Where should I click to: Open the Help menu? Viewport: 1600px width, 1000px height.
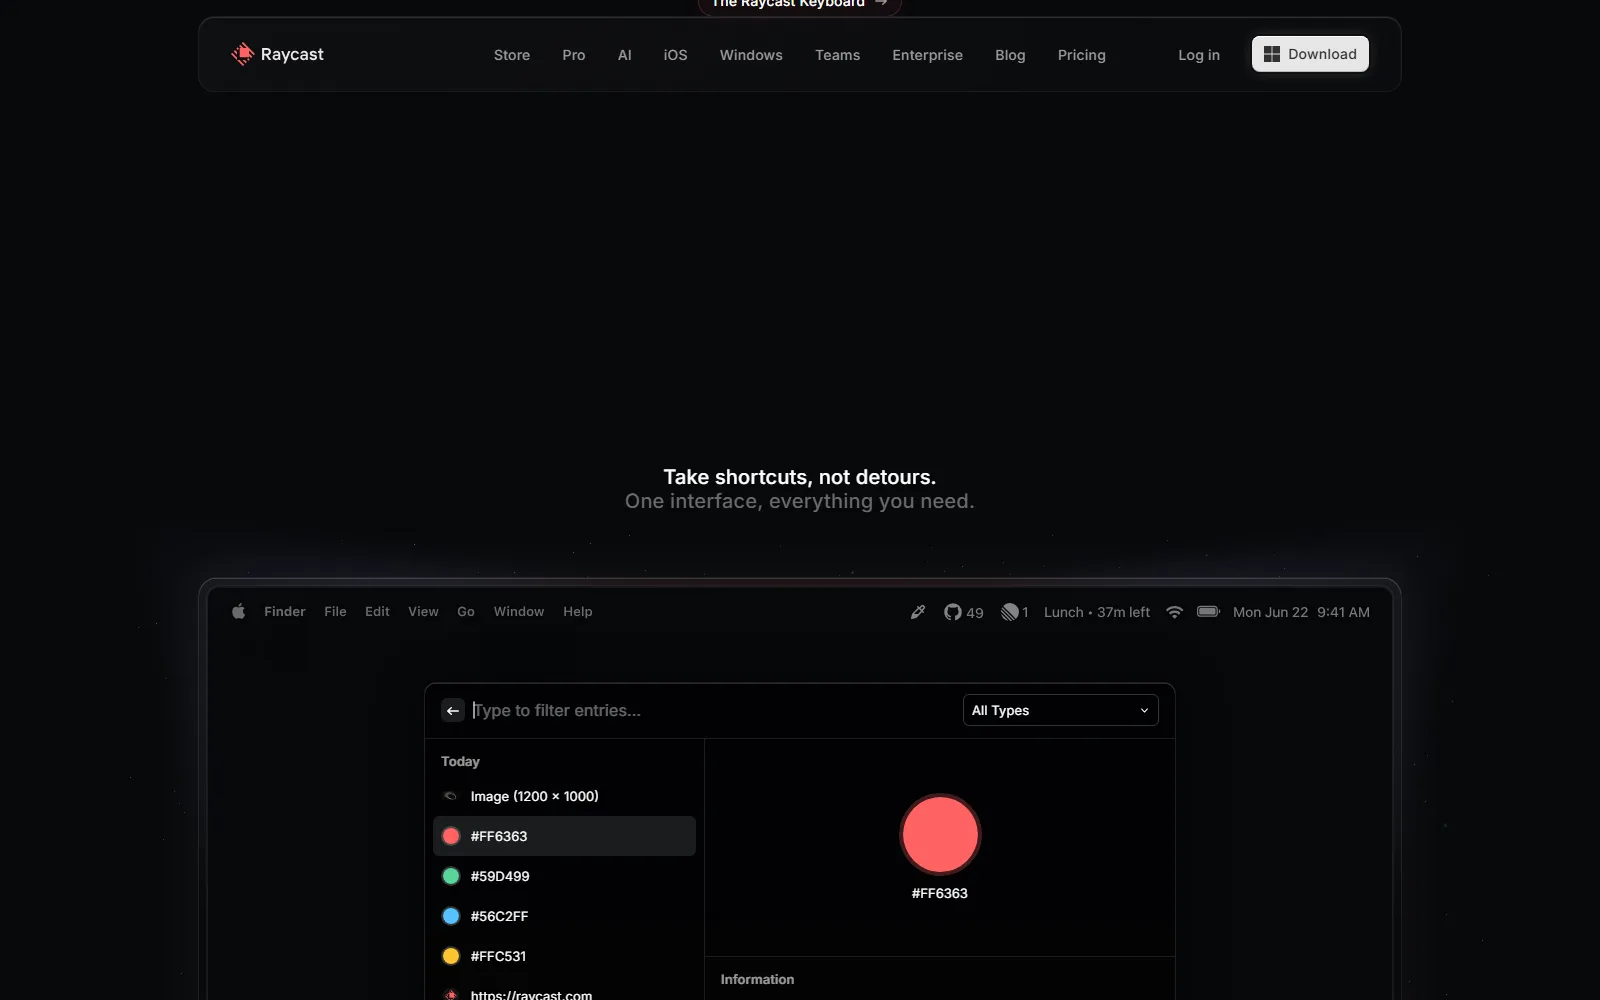tap(578, 612)
